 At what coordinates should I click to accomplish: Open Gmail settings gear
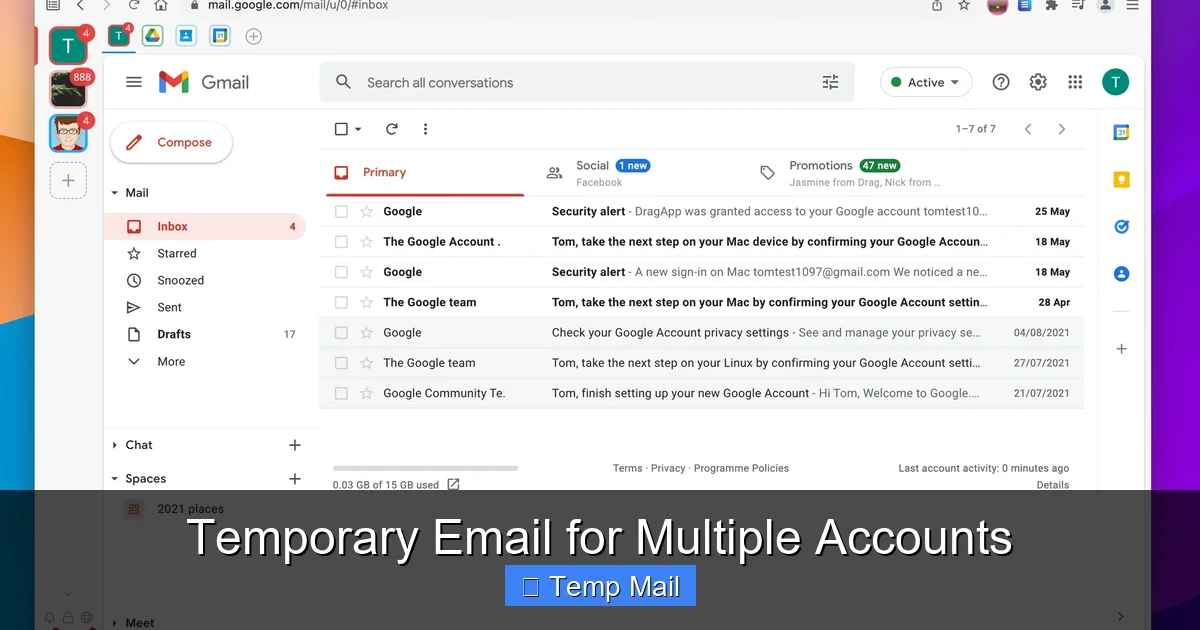coord(1038,82)
